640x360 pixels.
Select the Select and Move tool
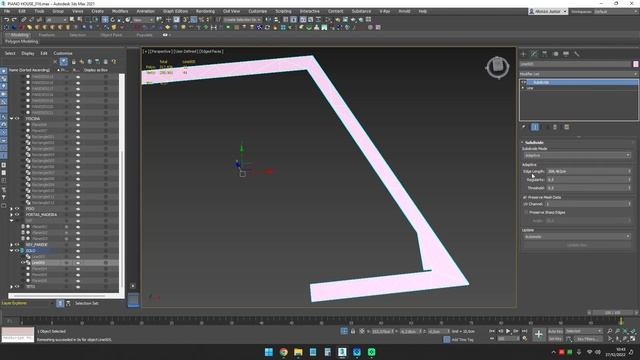pos(105,20)
